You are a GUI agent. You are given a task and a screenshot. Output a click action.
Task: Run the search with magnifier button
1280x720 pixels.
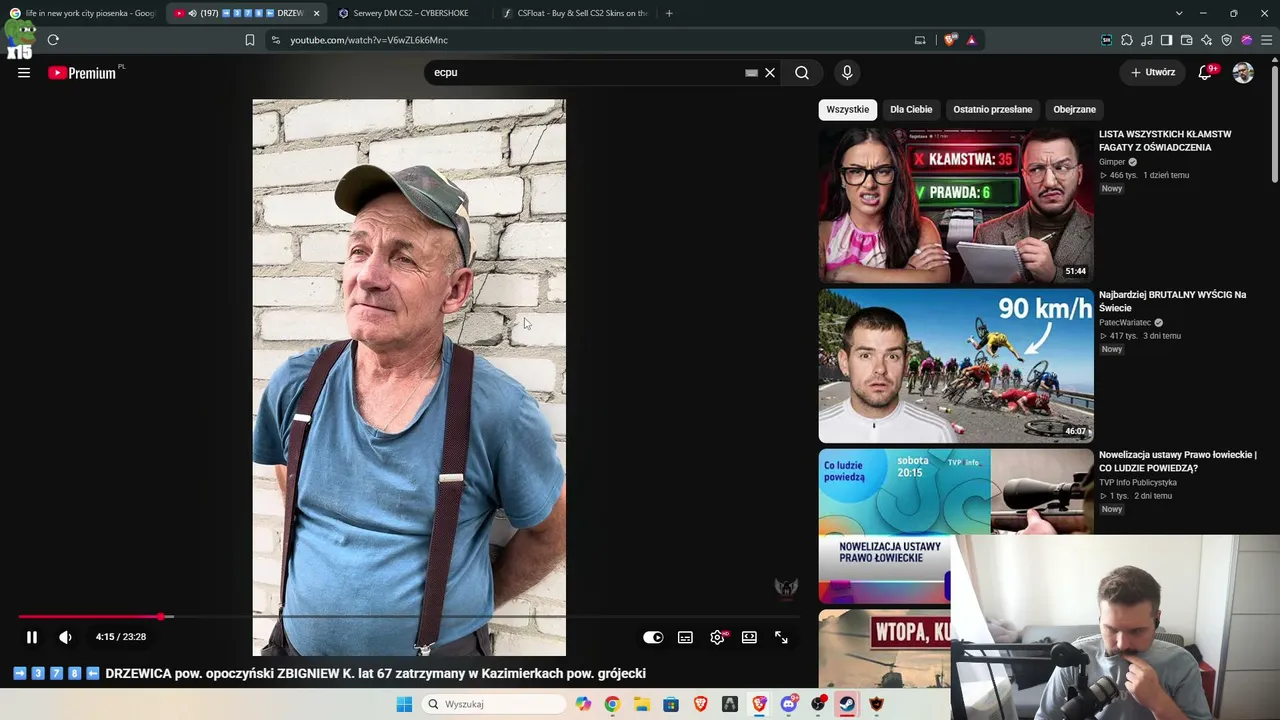[802, 72]
